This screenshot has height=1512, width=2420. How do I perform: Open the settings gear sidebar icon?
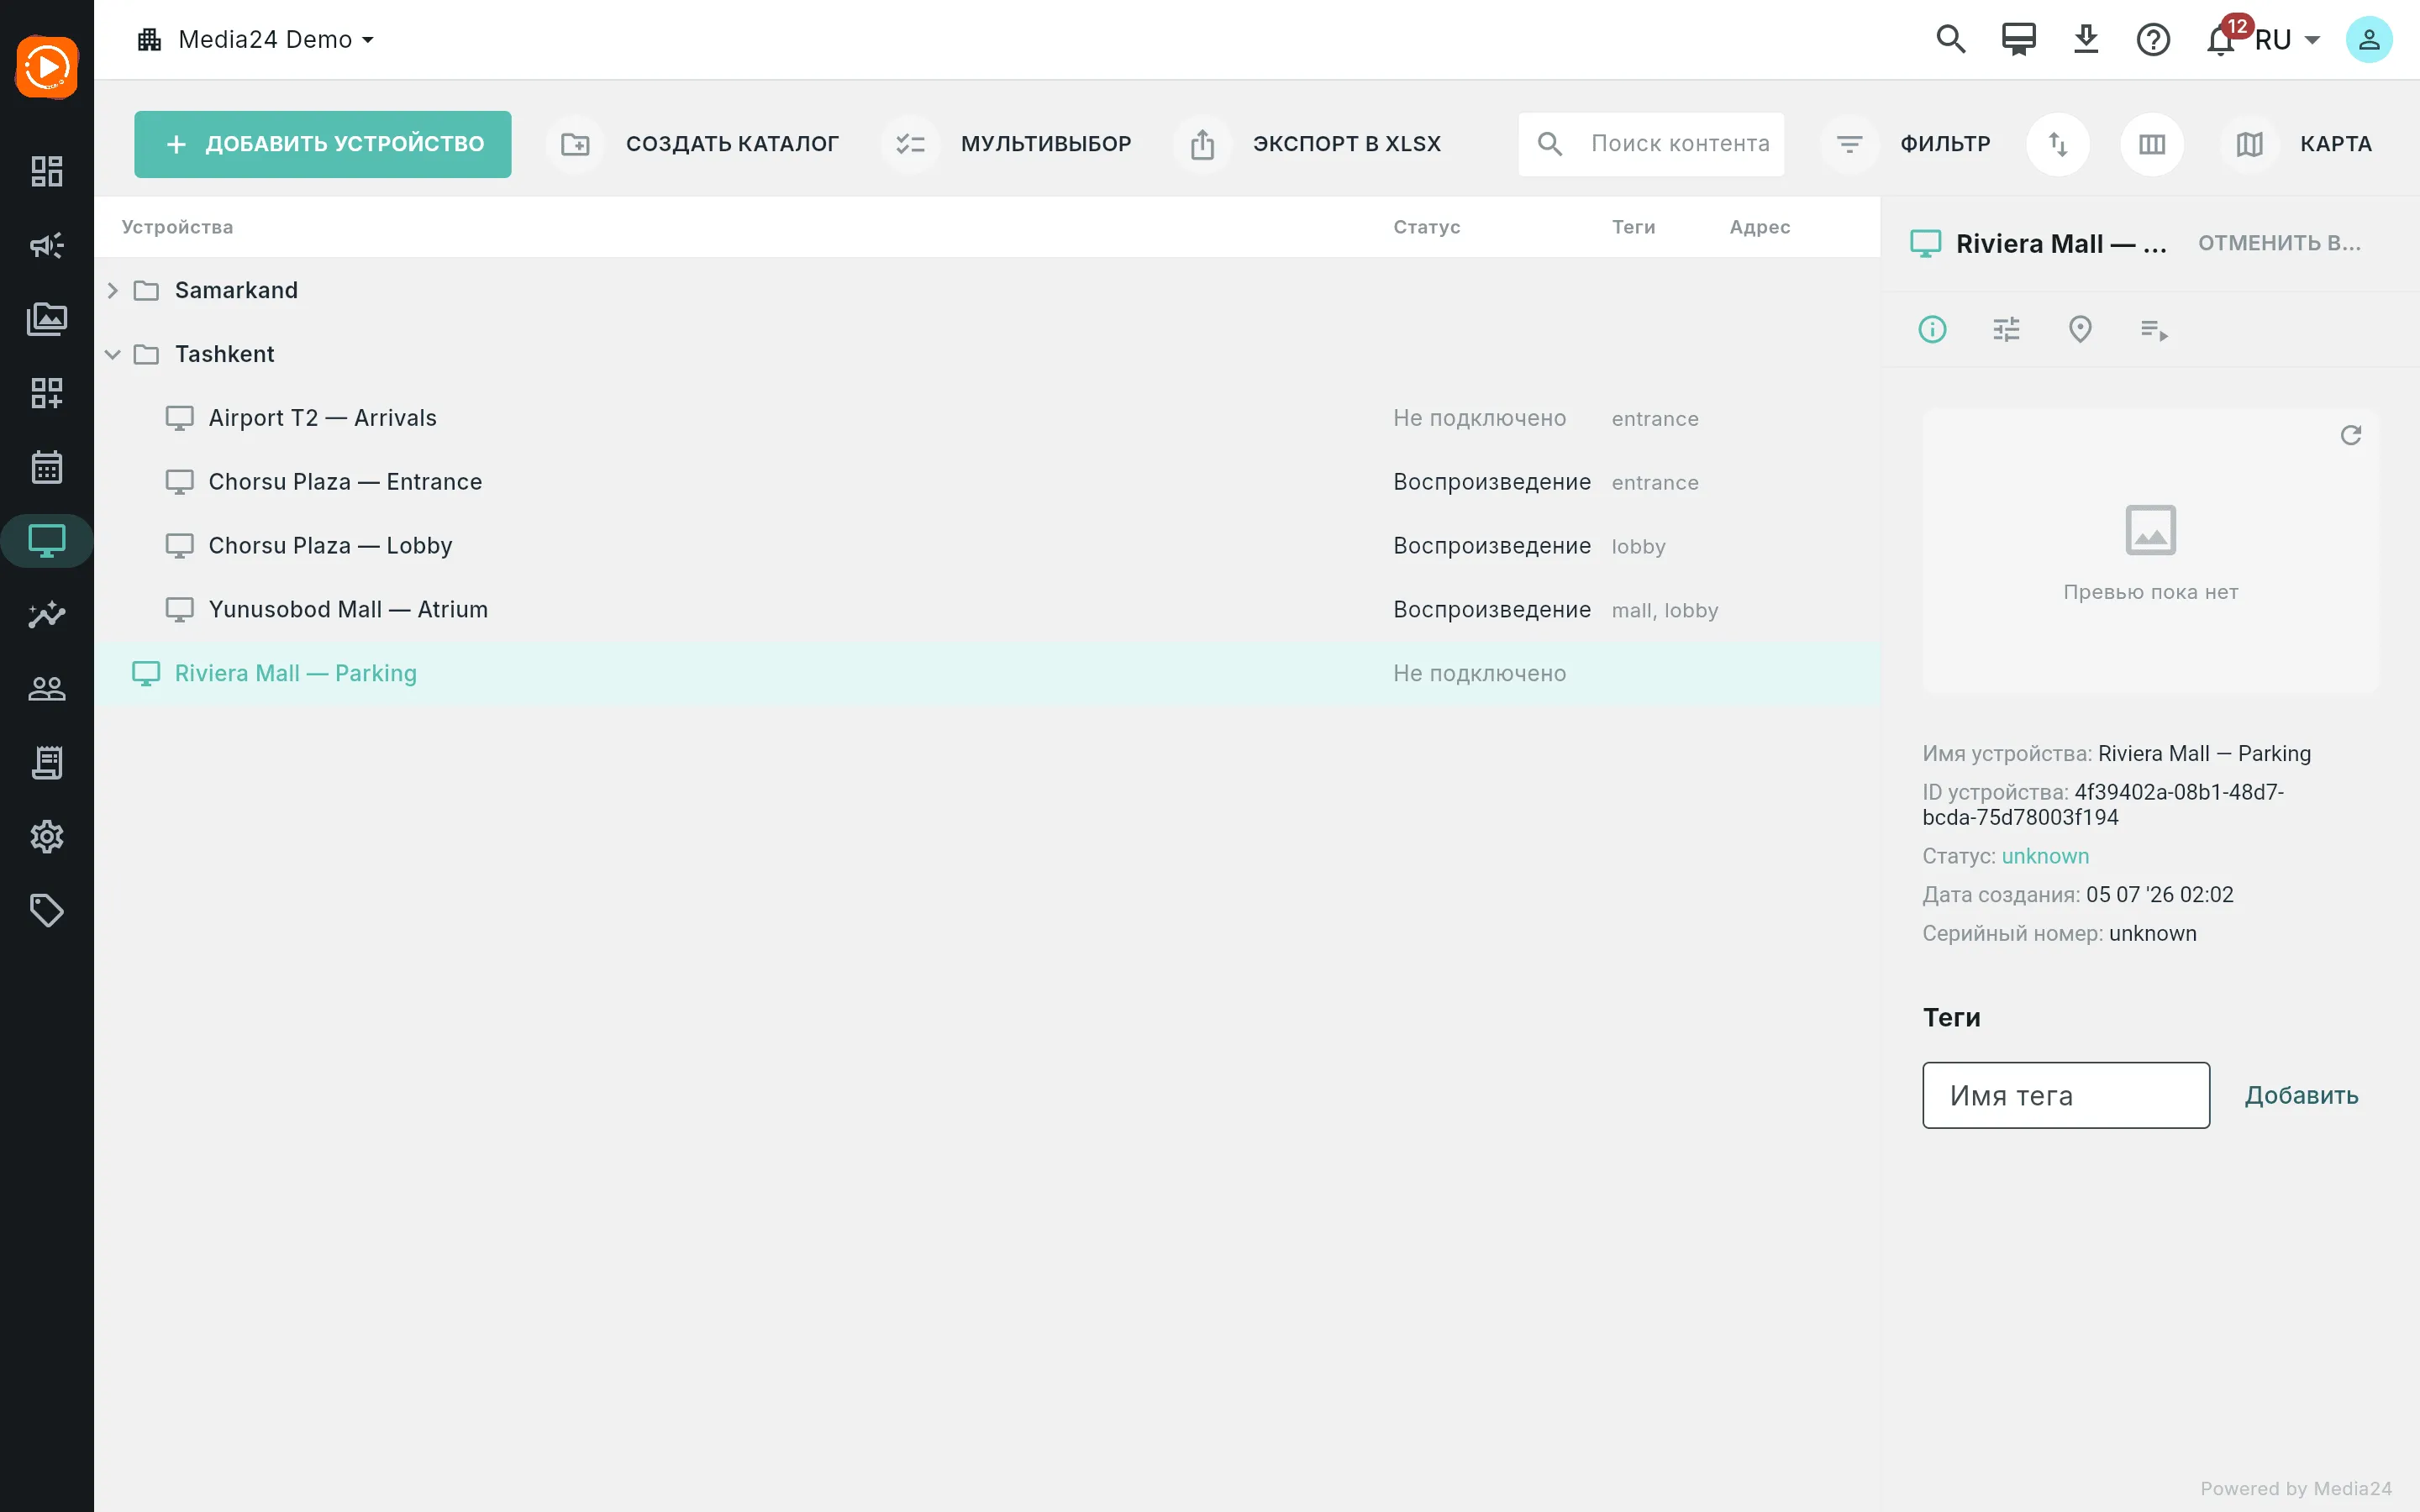pyautogui.click(x=47, y=837)
